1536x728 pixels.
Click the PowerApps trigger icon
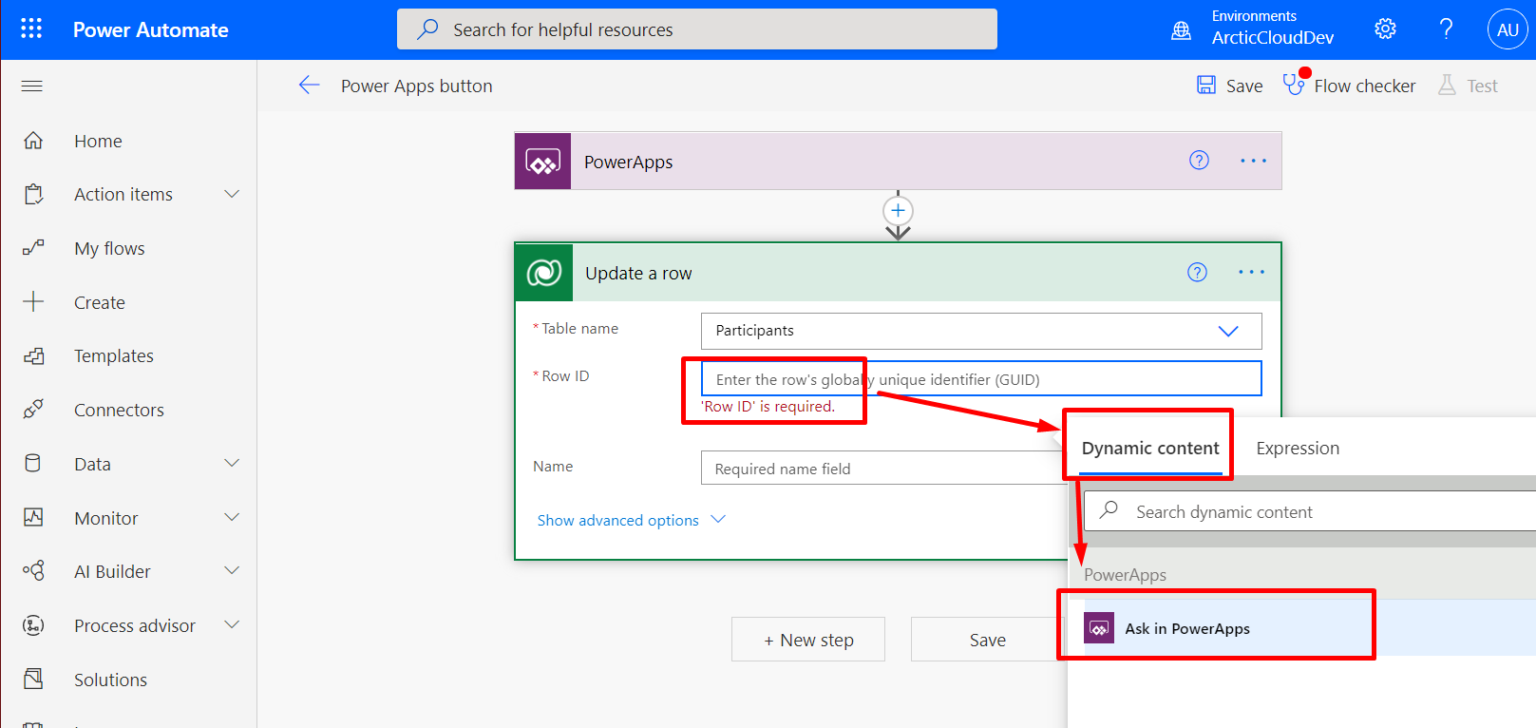pos(543,161)
